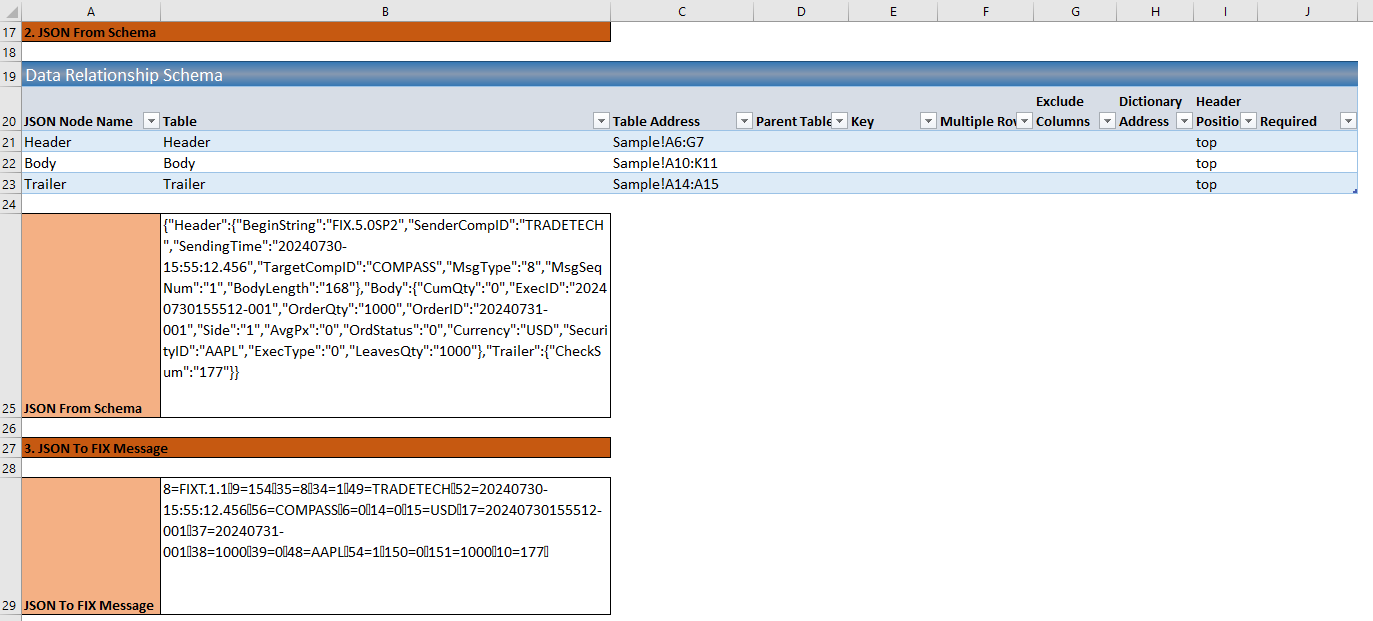Open the Dictionary Address filter dropdown
1373x621 pixels.
(x=1183, y=121)
